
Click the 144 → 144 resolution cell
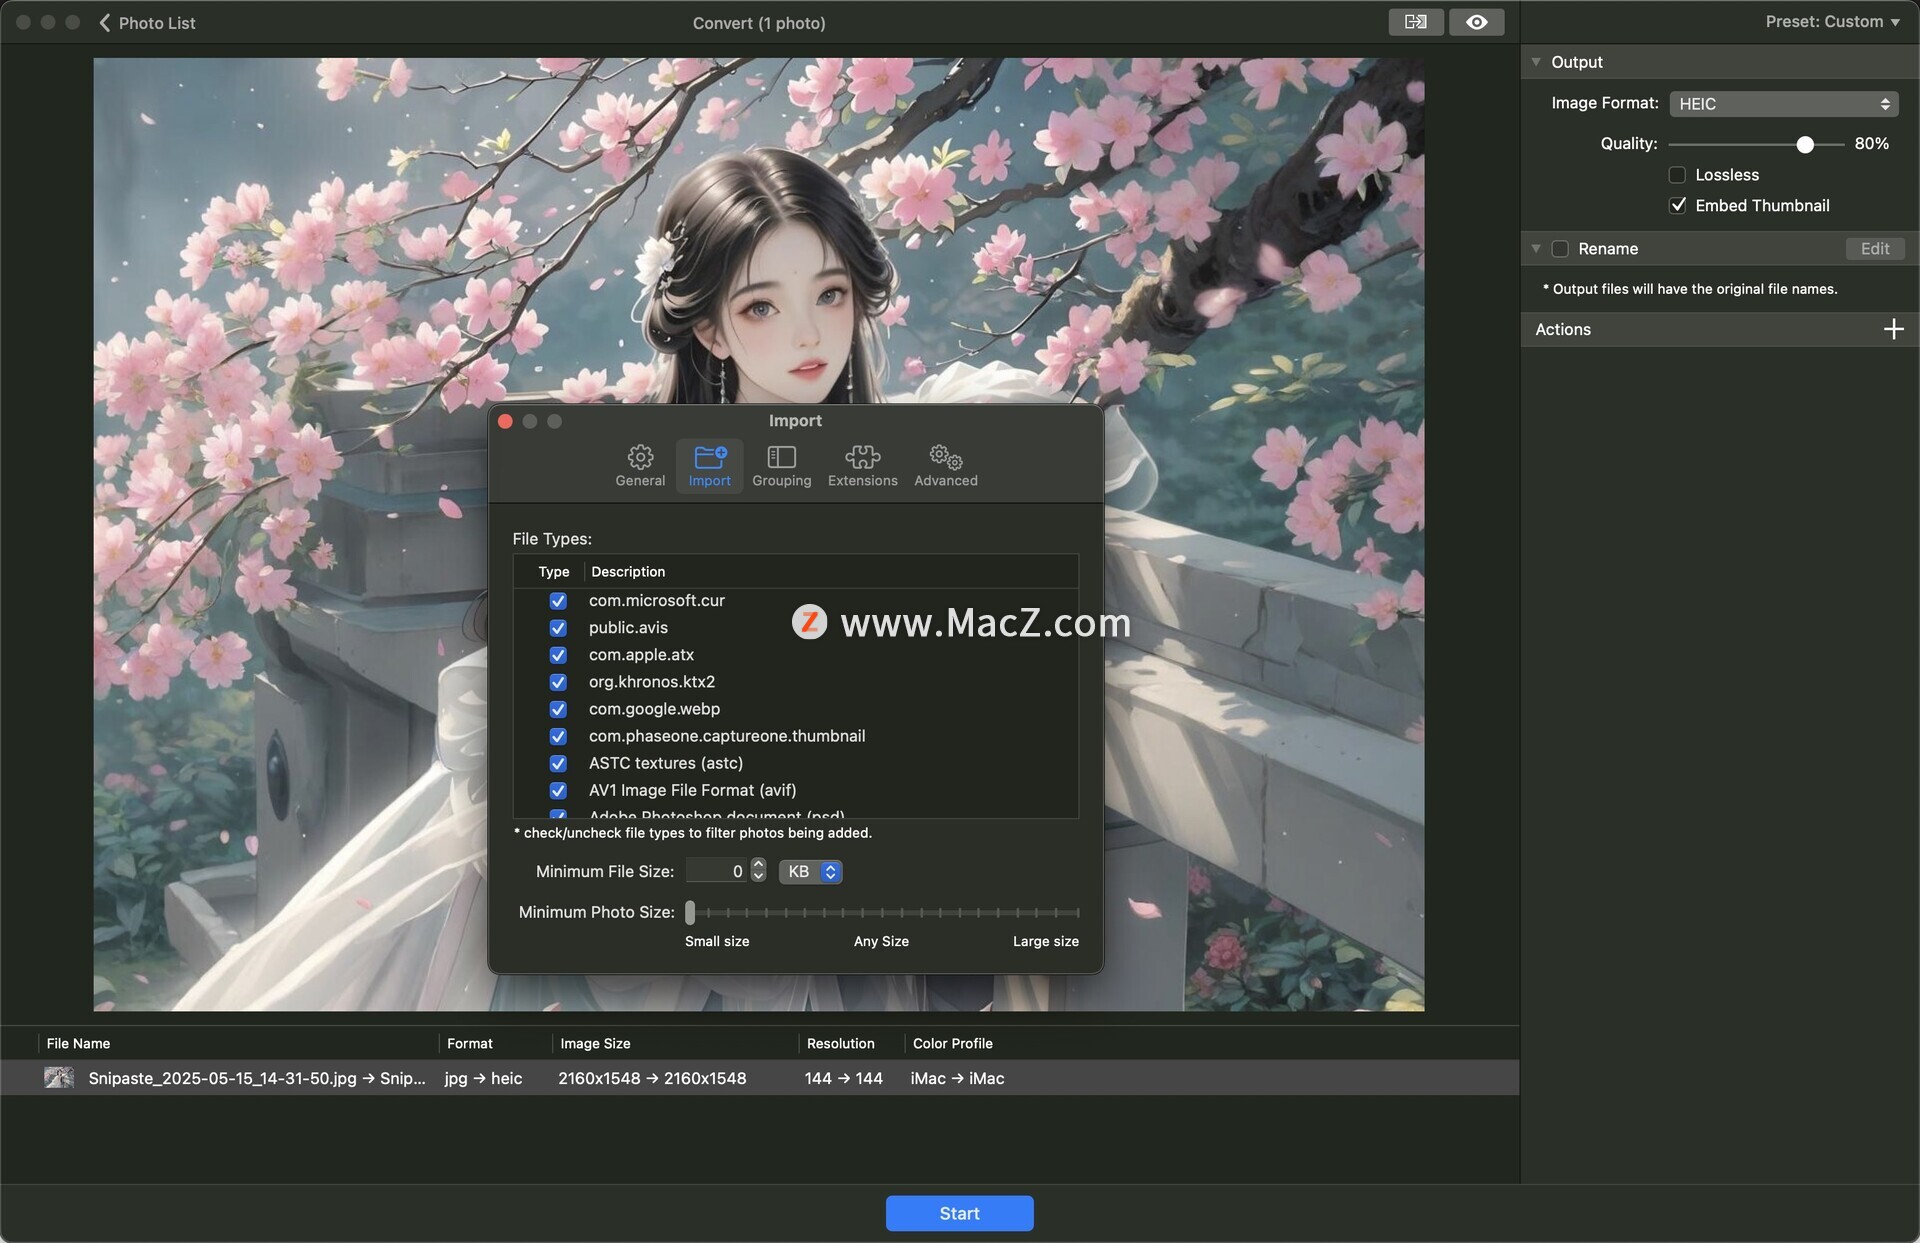pyautogui.click(x=843, y=1078)
